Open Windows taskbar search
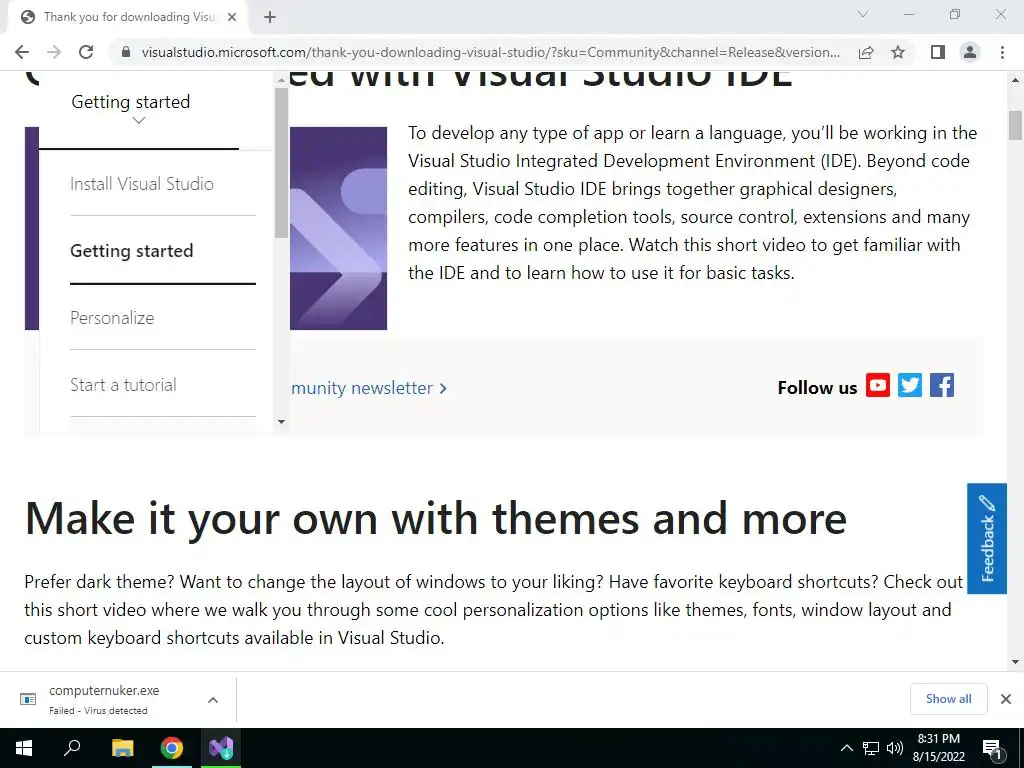This screenshot has height=768, width=1024. tap(72, 748)
